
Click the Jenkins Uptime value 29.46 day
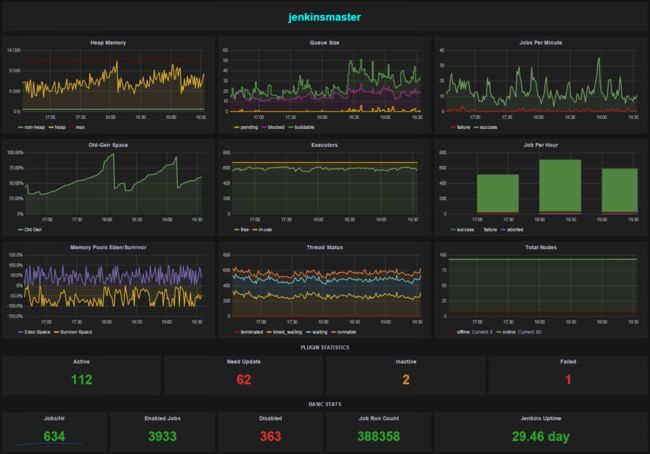click(541, 437)
